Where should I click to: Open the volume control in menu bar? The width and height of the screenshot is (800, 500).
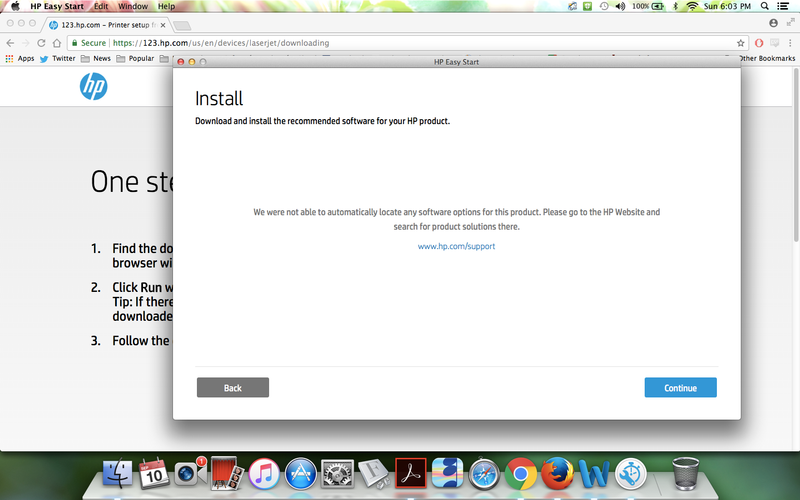(620, 6)
